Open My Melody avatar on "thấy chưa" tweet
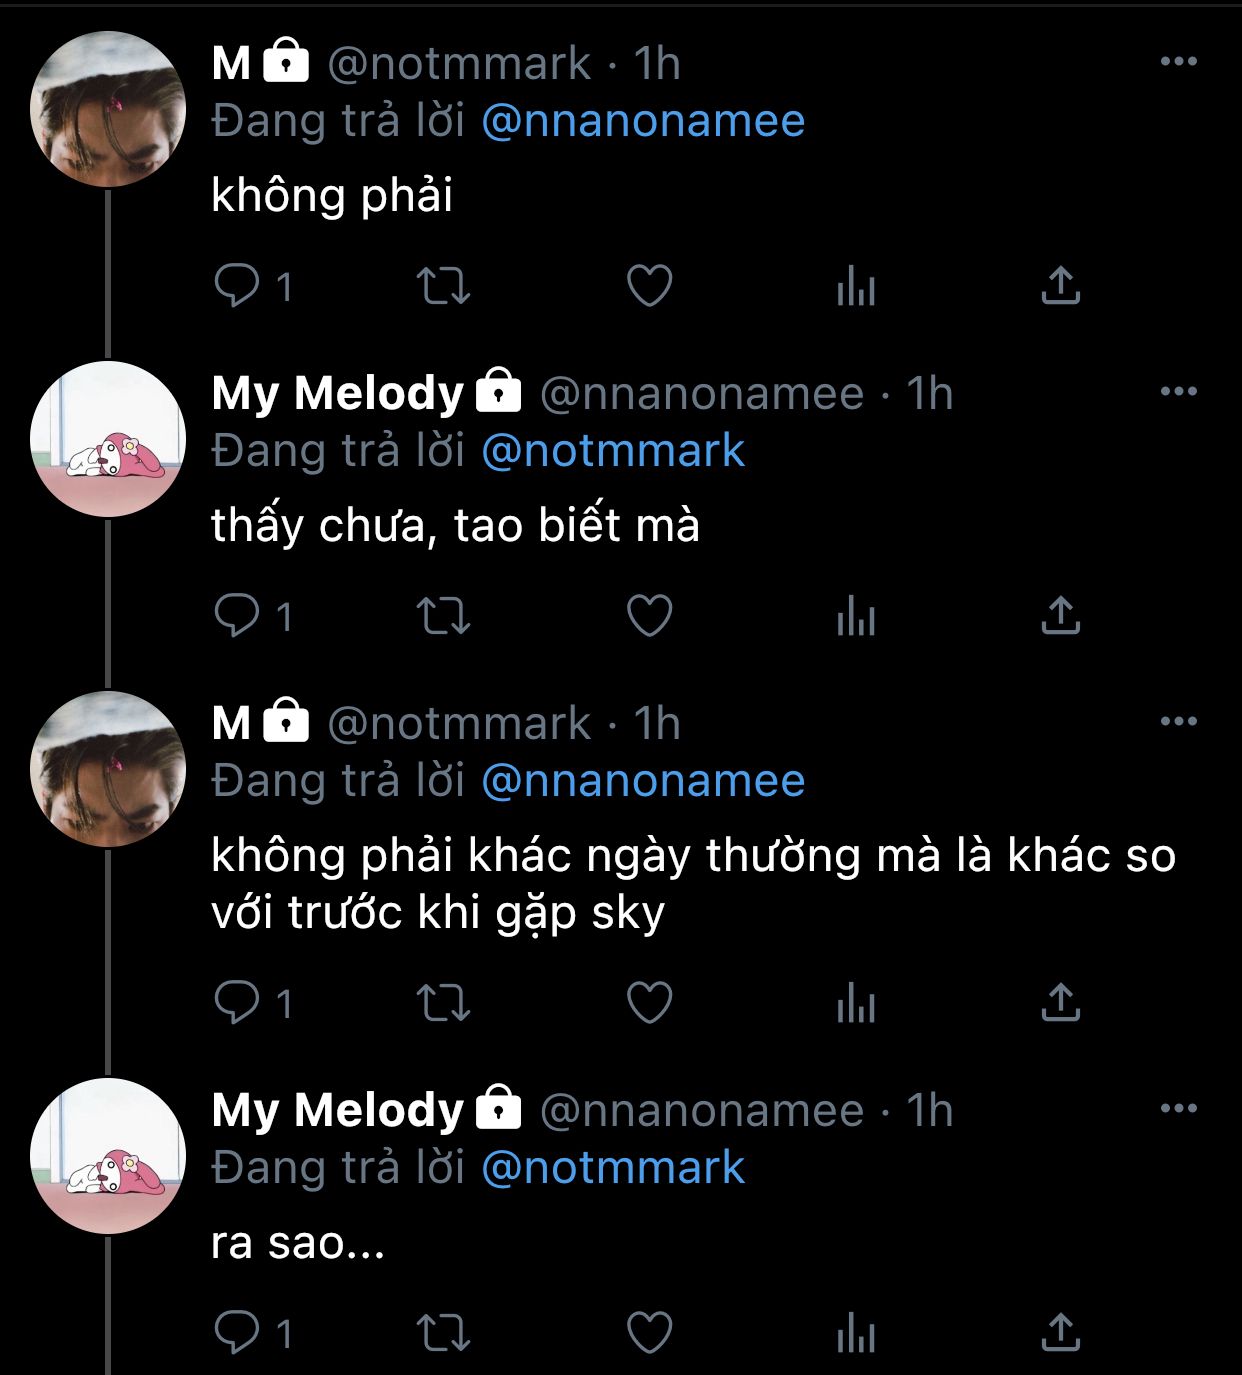The height and width of the screenshot is (1375, 1242). click(x=108, y=439)
